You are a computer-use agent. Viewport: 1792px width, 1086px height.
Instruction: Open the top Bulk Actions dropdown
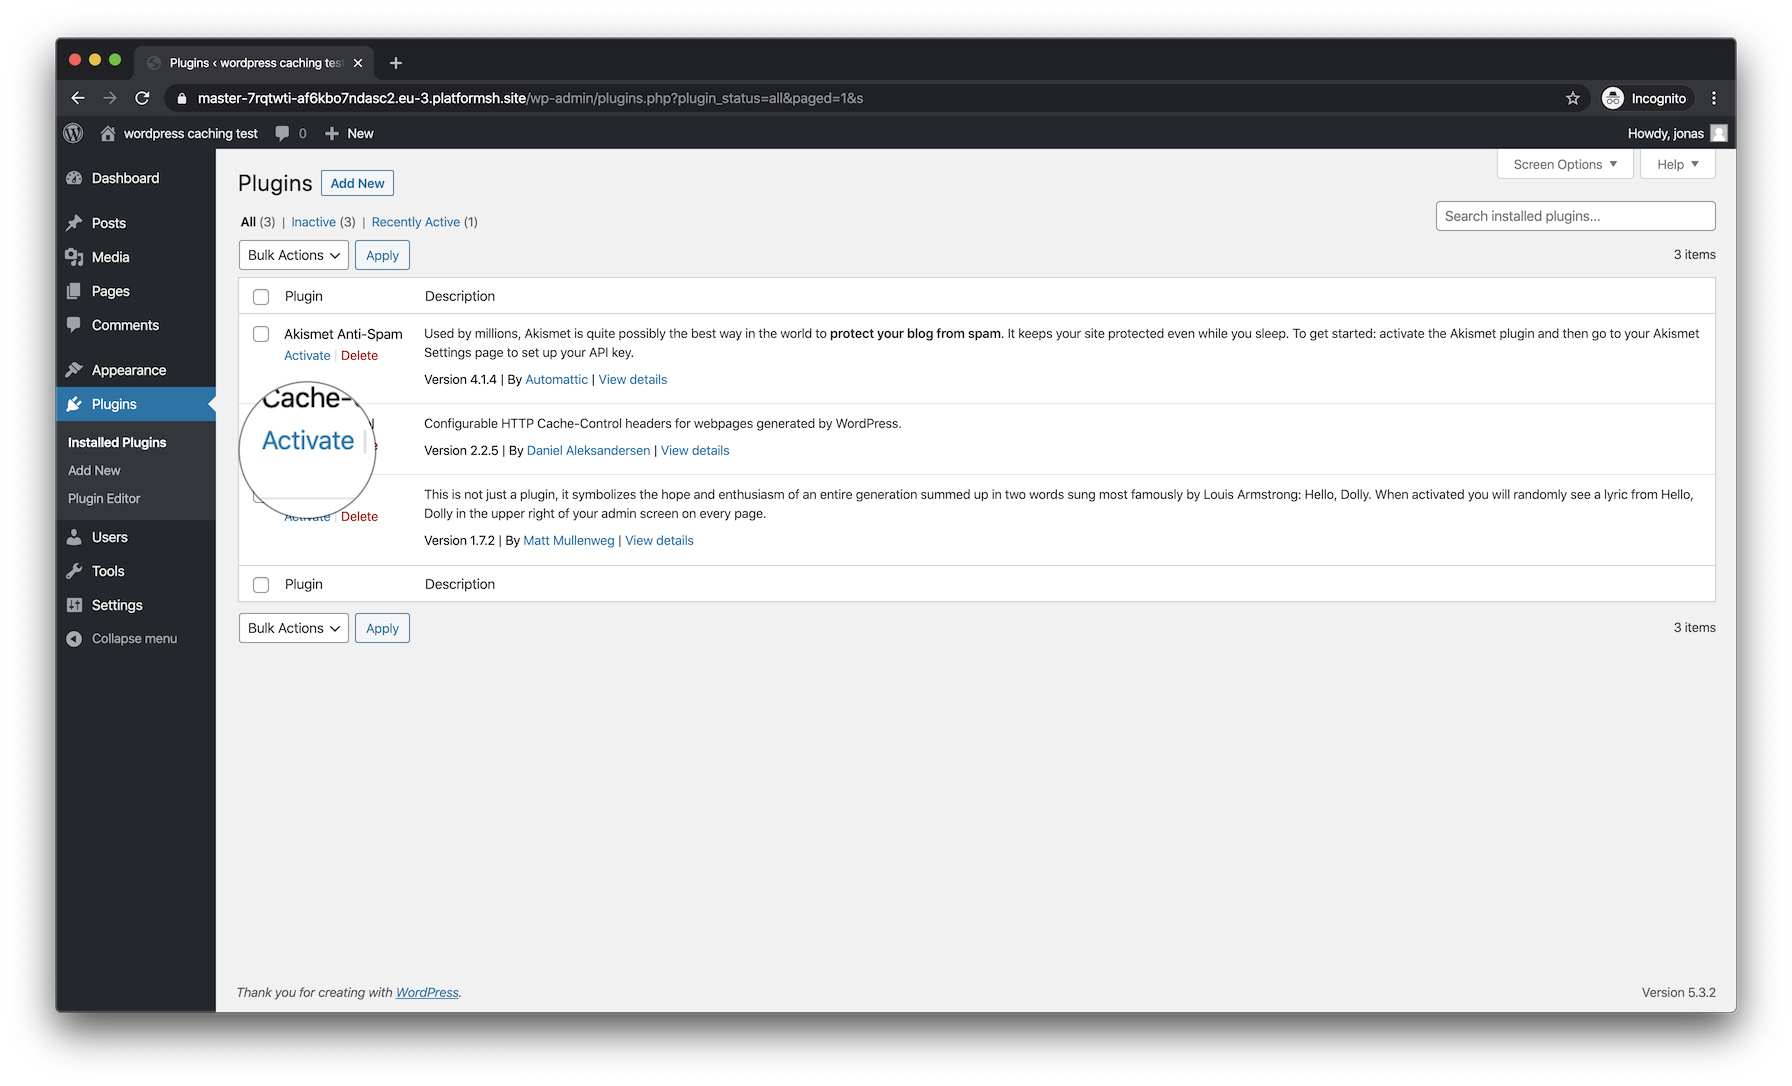tap(293, 255)
